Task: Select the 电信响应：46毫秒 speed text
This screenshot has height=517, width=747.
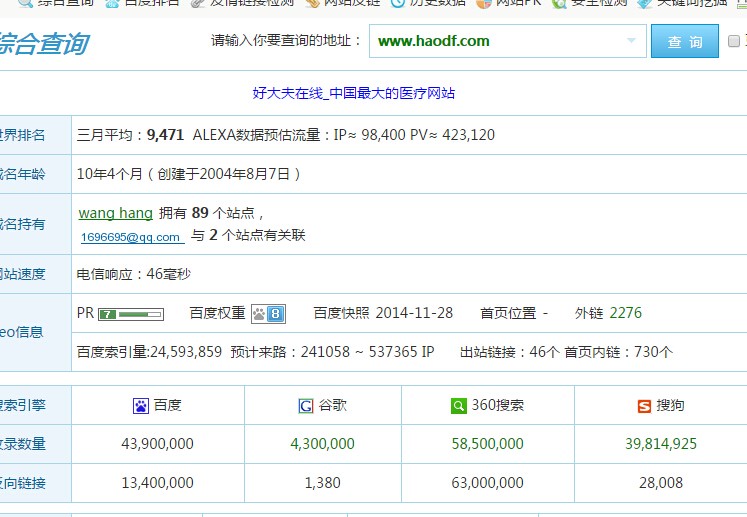Action: [x=133, y=274]
